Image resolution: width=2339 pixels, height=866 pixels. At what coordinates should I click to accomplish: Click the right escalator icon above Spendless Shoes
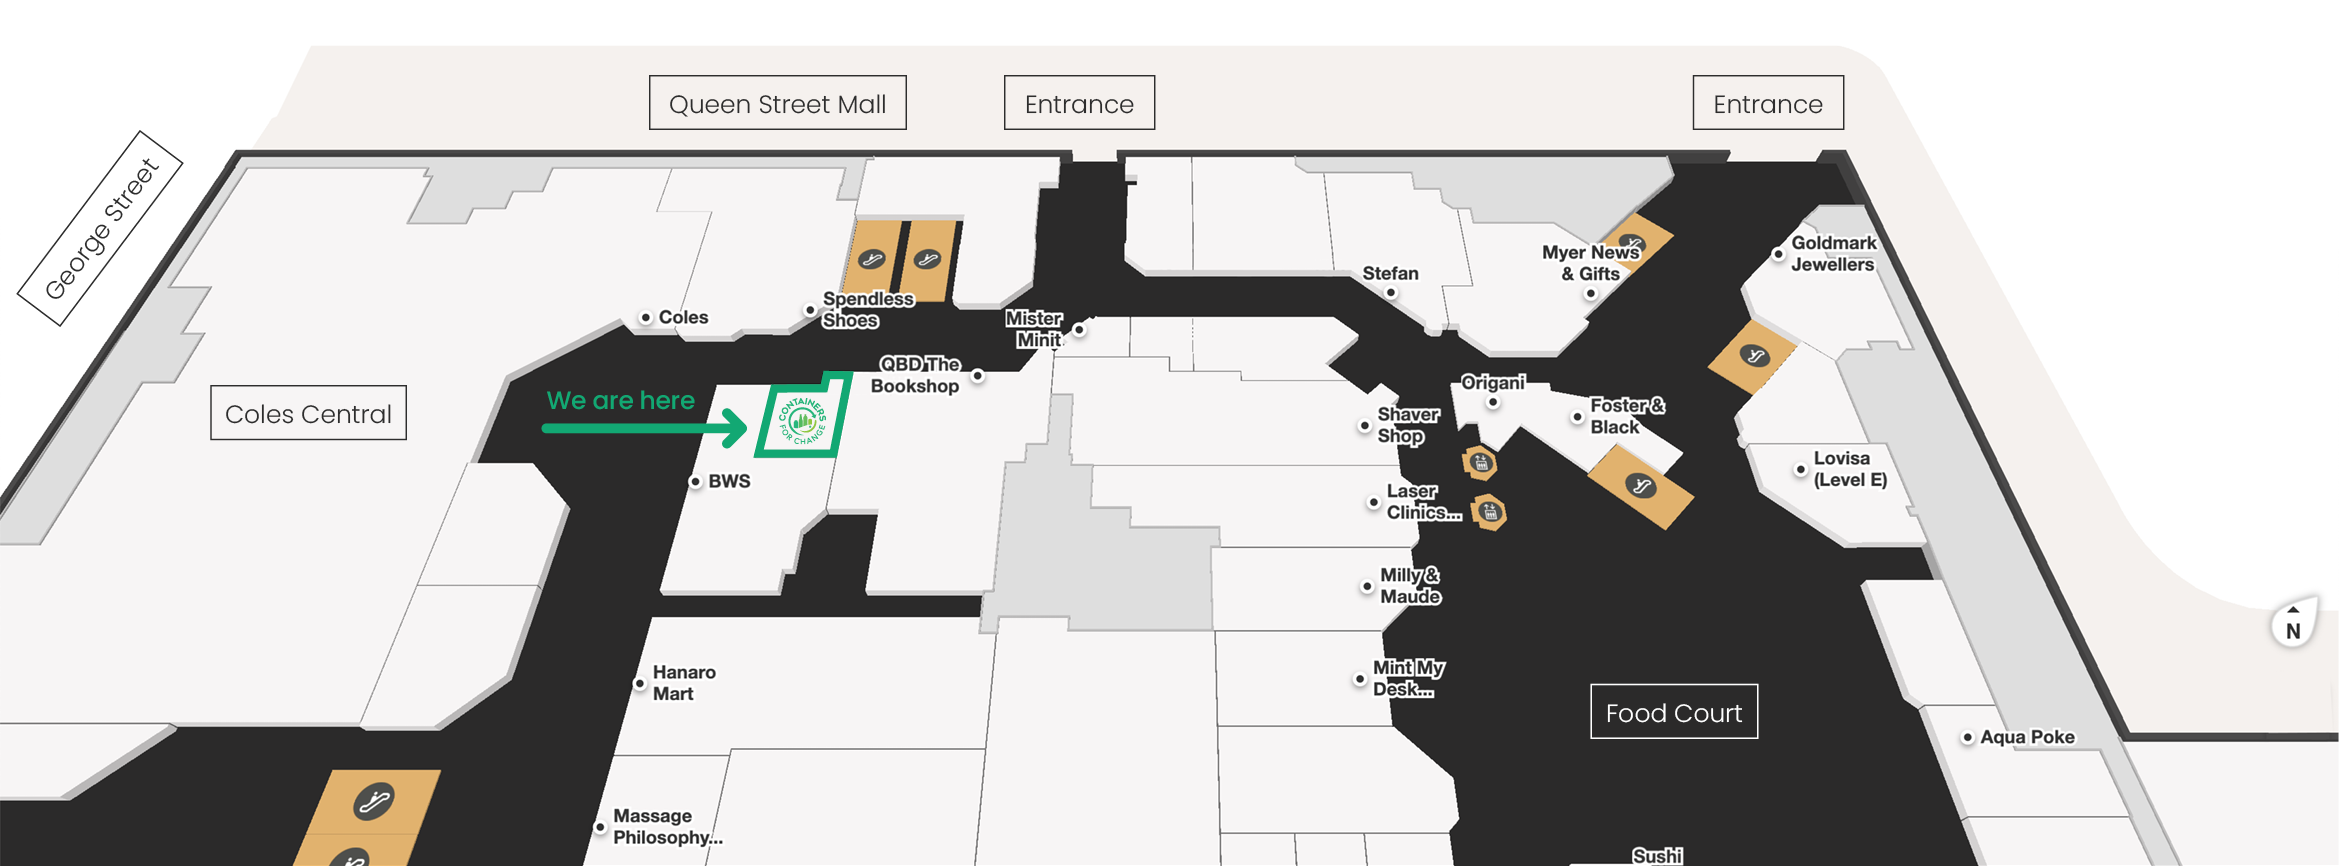[927, 259]
